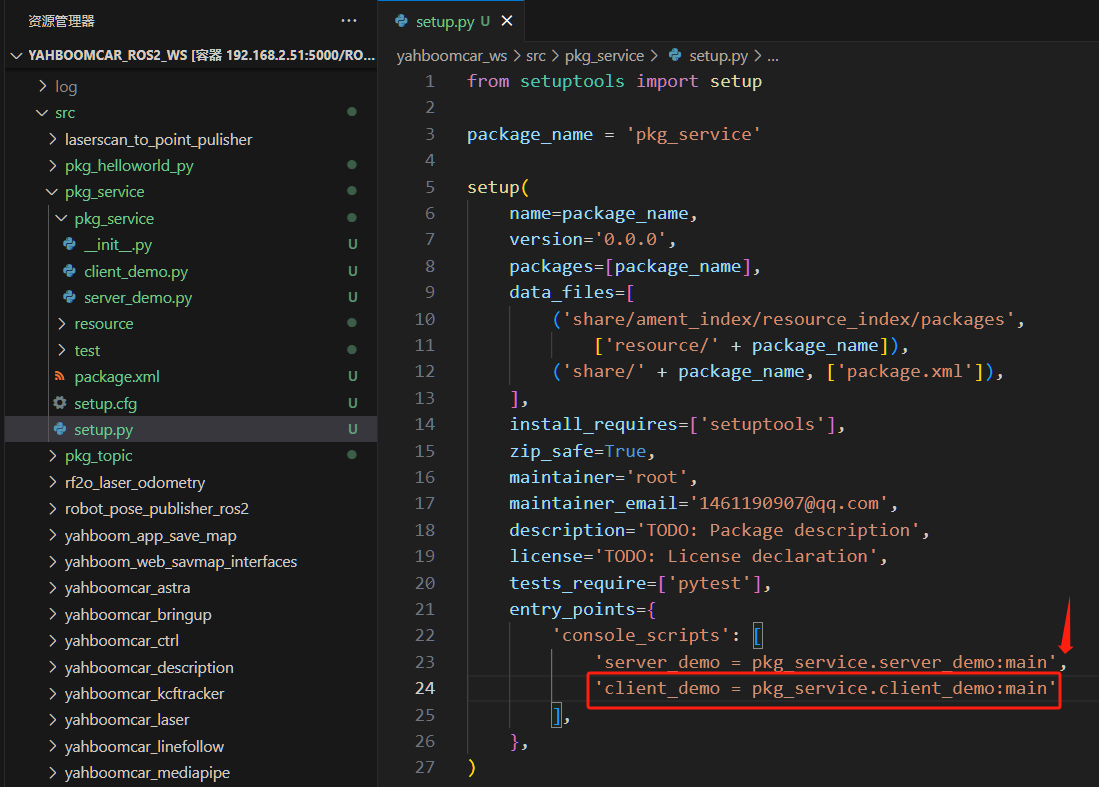Expand the rf2o_laser_odometry folder
This screenshot has height=787, width=1099.
(53, 482)
